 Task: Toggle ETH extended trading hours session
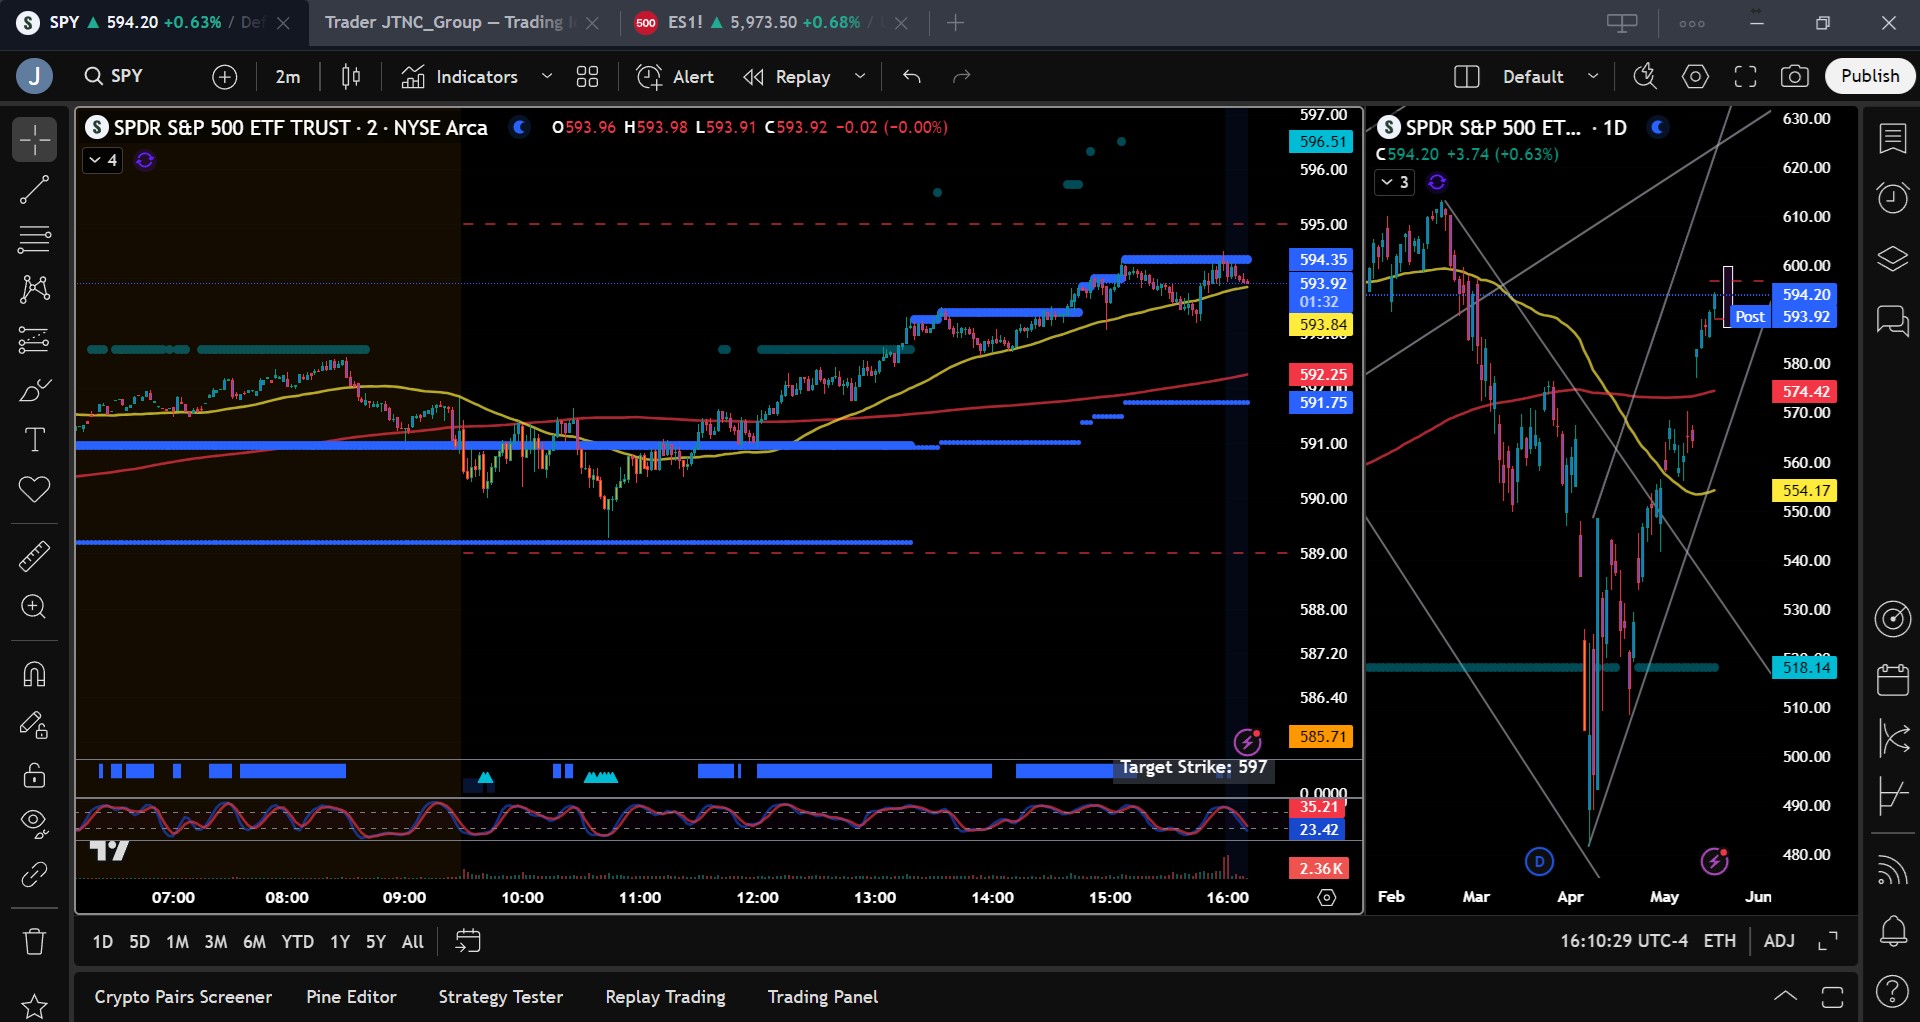click(1720, 941)
